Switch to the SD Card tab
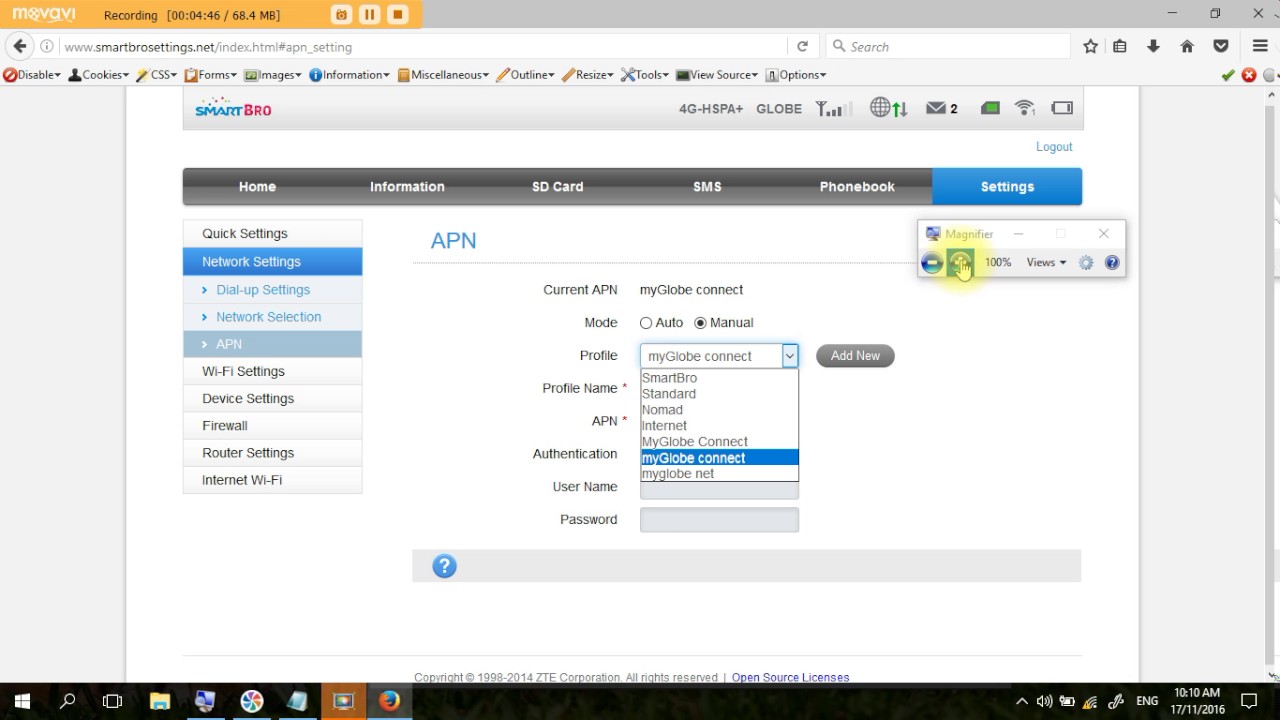Screen dimensions: 1280x720 tap(557, 187)
